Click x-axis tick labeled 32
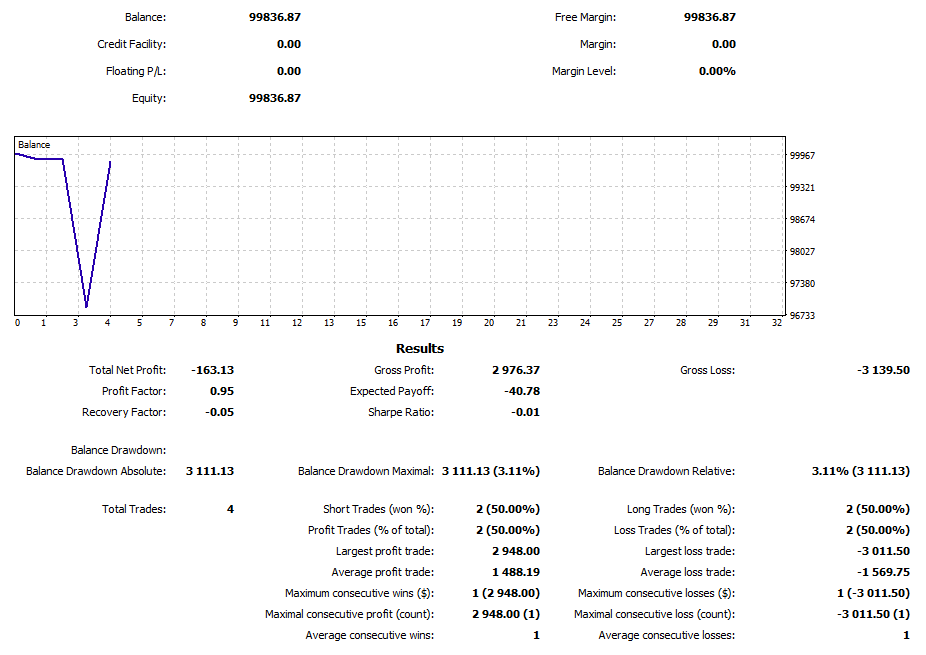This screenshot has width=926, height=655. [x=777, y=323]
